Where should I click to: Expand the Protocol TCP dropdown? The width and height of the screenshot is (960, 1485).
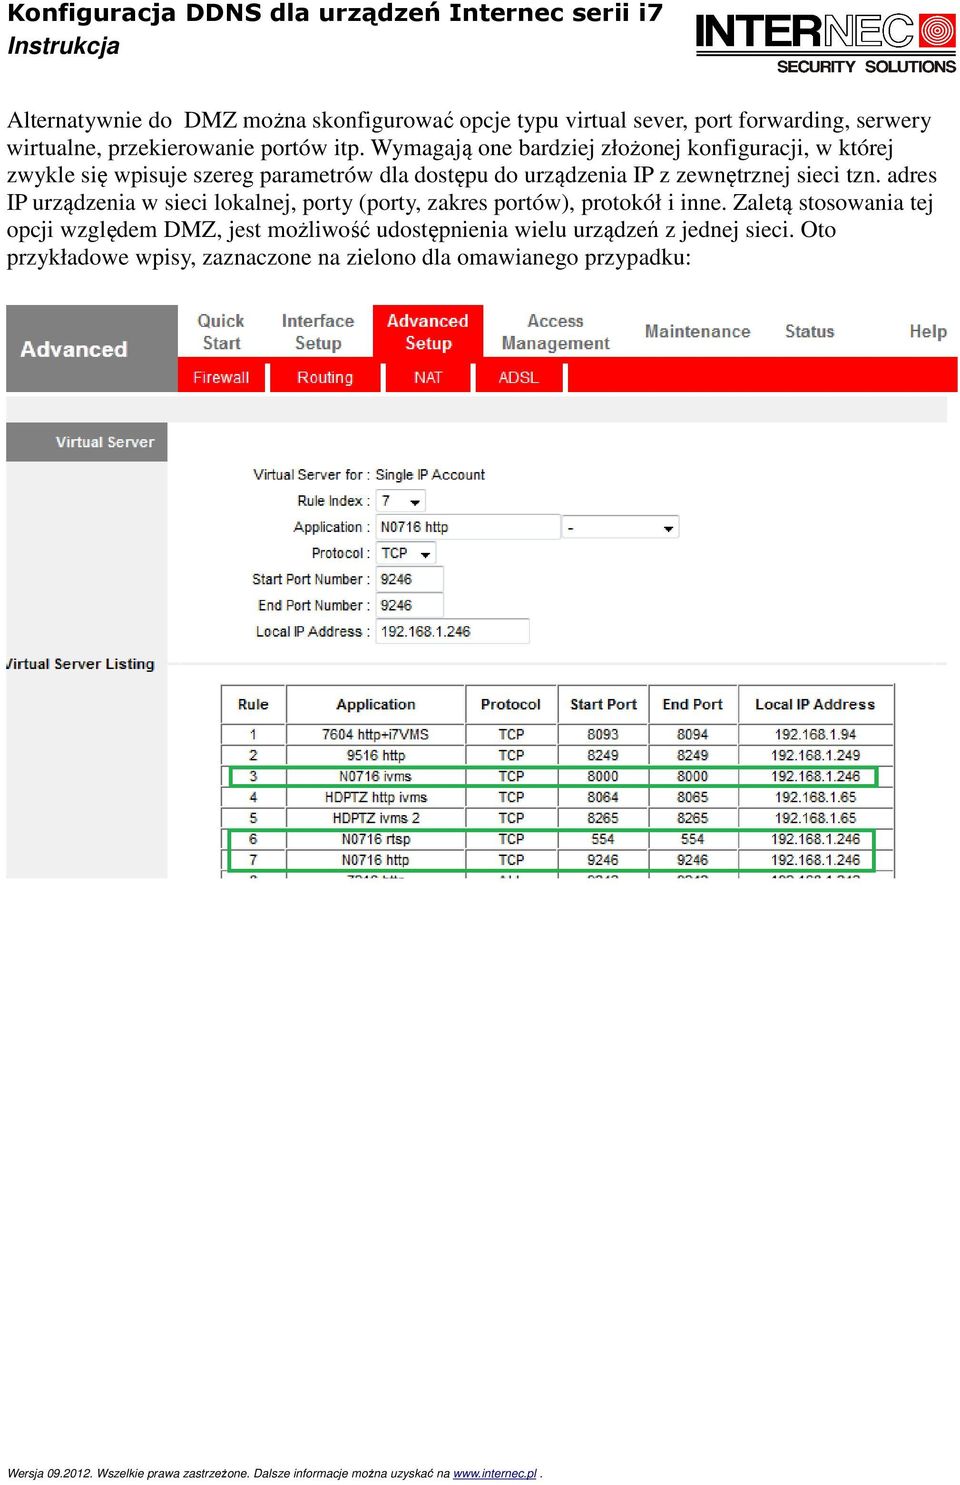pos(406,553)
